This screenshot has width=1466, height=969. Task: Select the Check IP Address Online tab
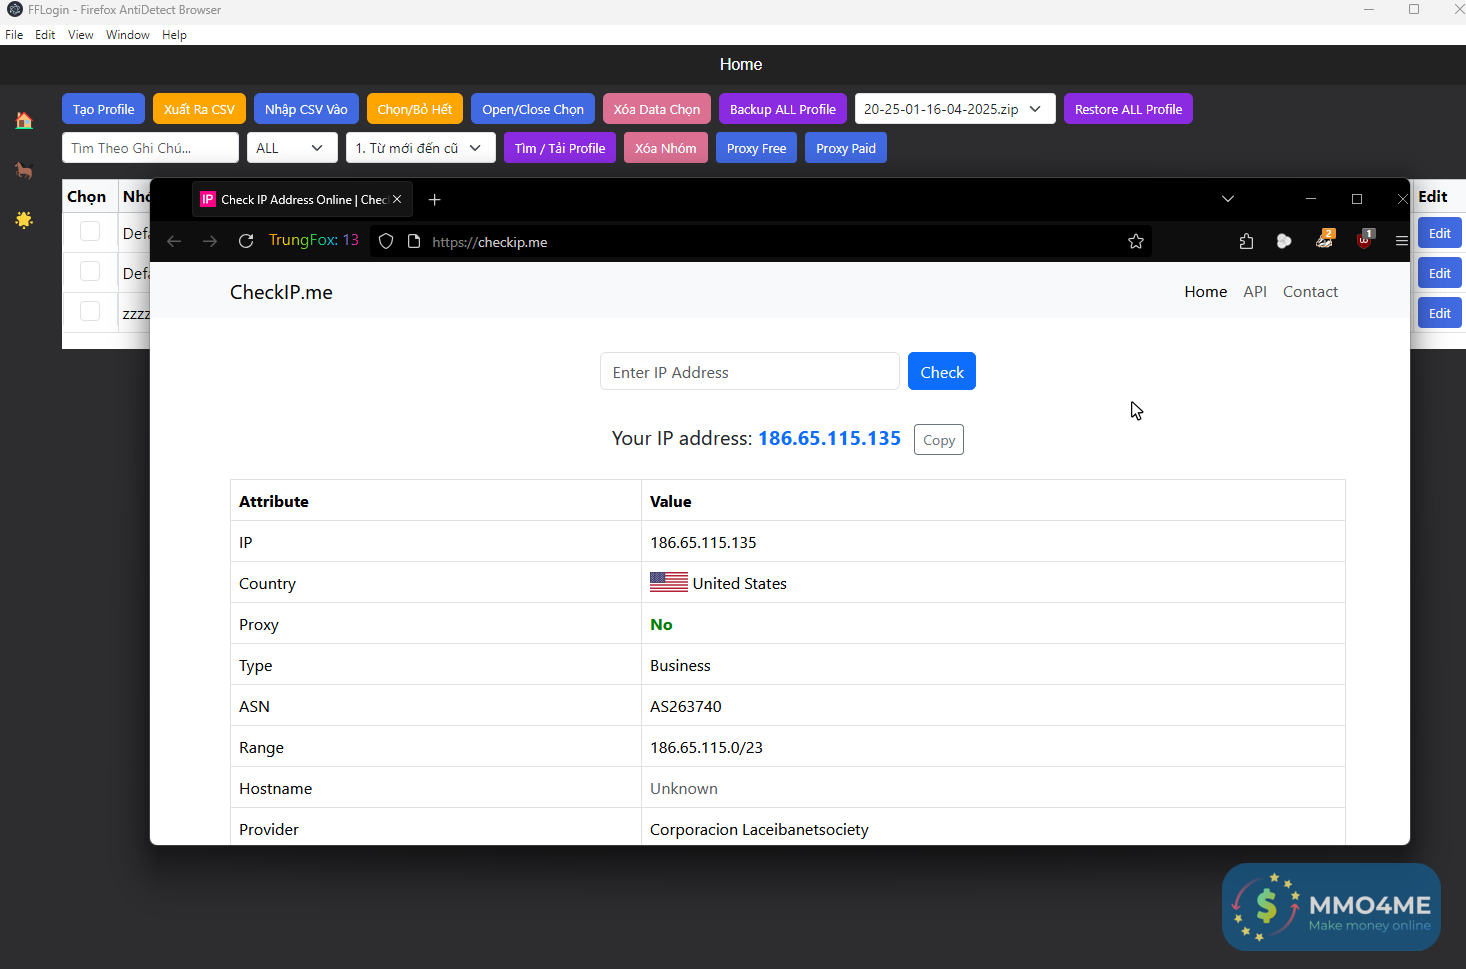pos(302,200)
